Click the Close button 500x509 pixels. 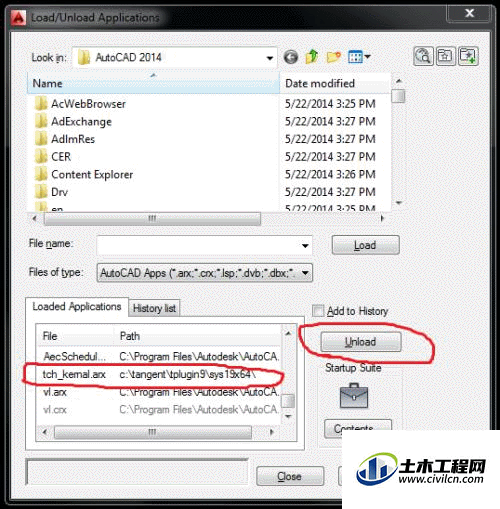pyautogui.click(x=290, y=476)
